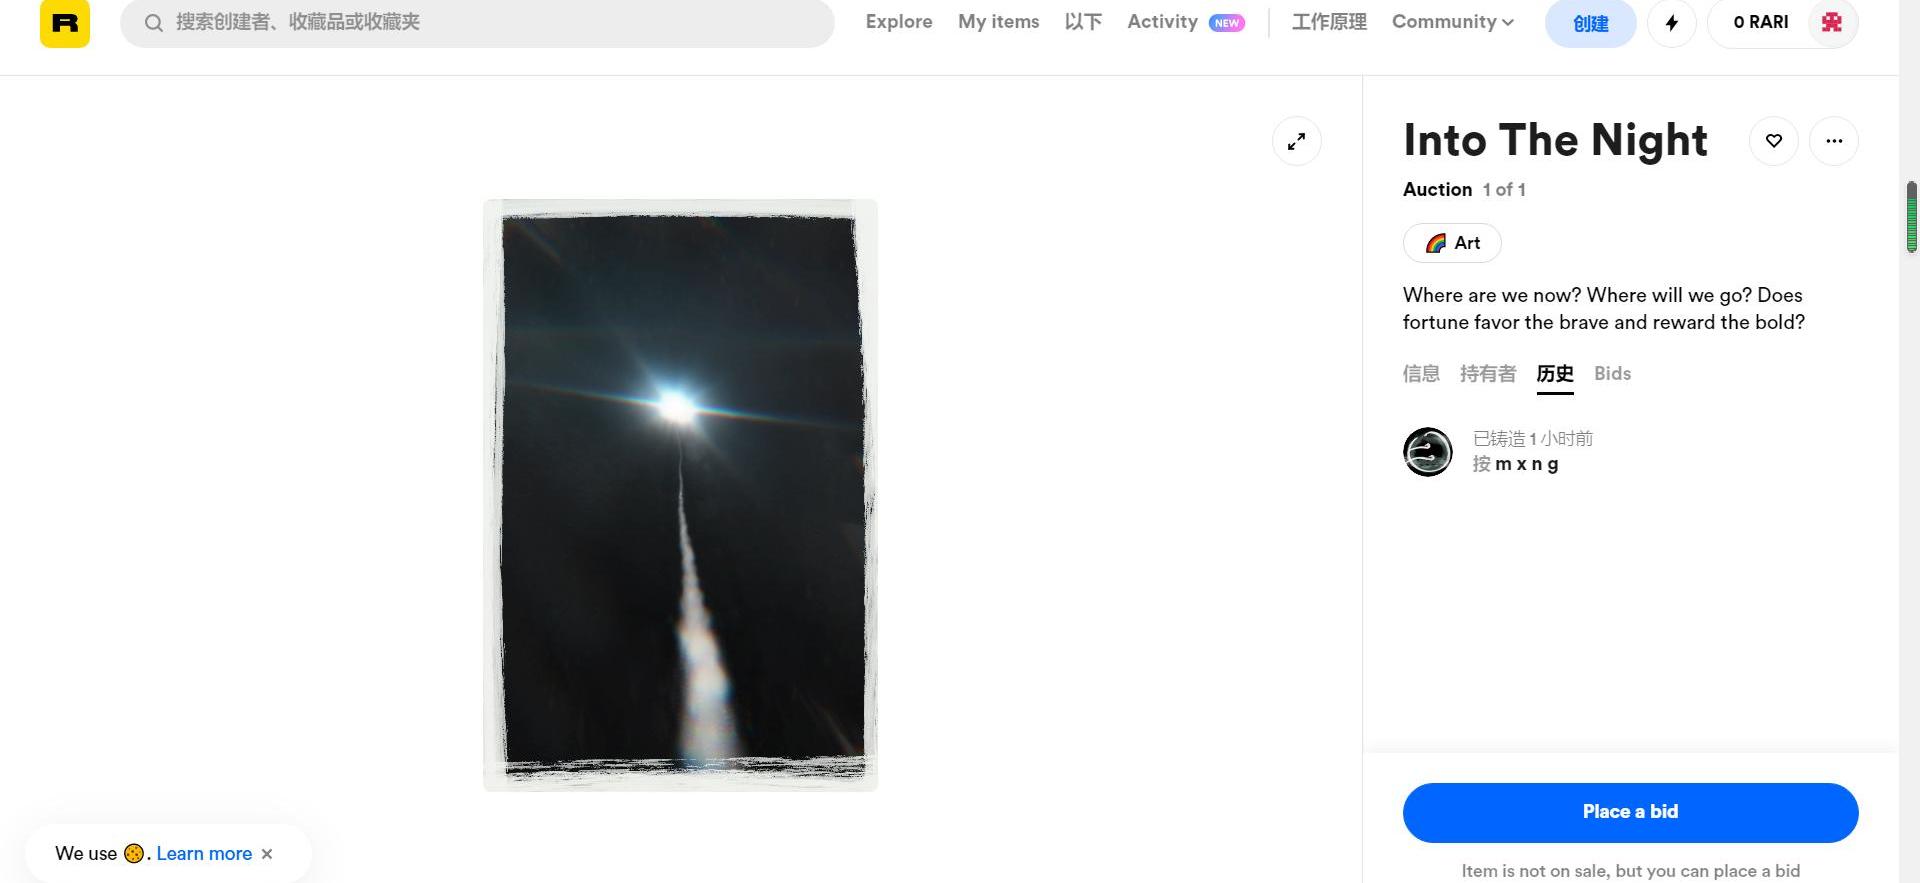Open the Activity feed
The height and width of the screenshot is (883, 1920).
pyautogui.click(x=1162, y=22)
